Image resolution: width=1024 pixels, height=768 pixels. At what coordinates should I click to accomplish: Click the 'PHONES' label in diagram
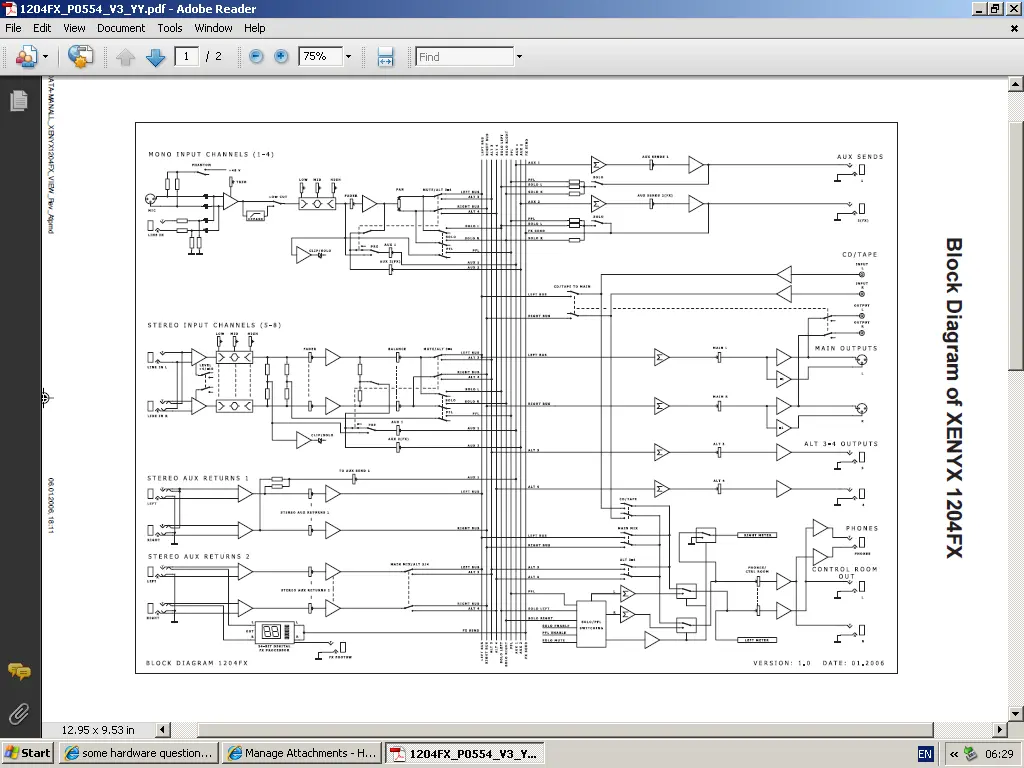[x=862, y=528]
